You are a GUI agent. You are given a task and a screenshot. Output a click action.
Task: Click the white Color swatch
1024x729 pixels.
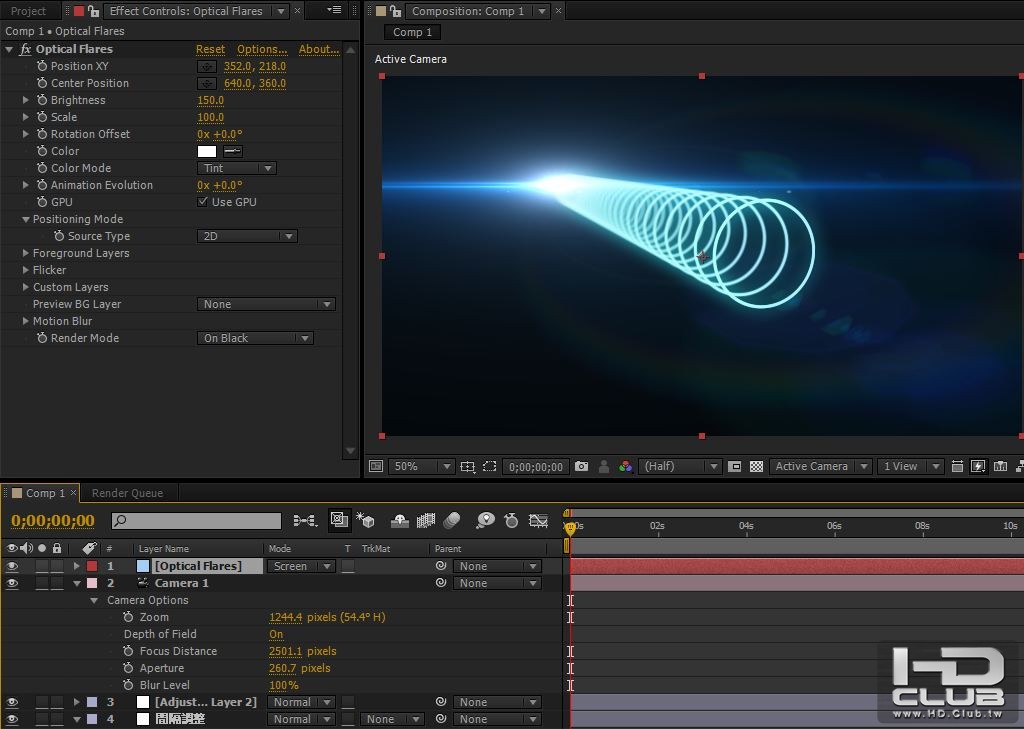pos(207,151)
